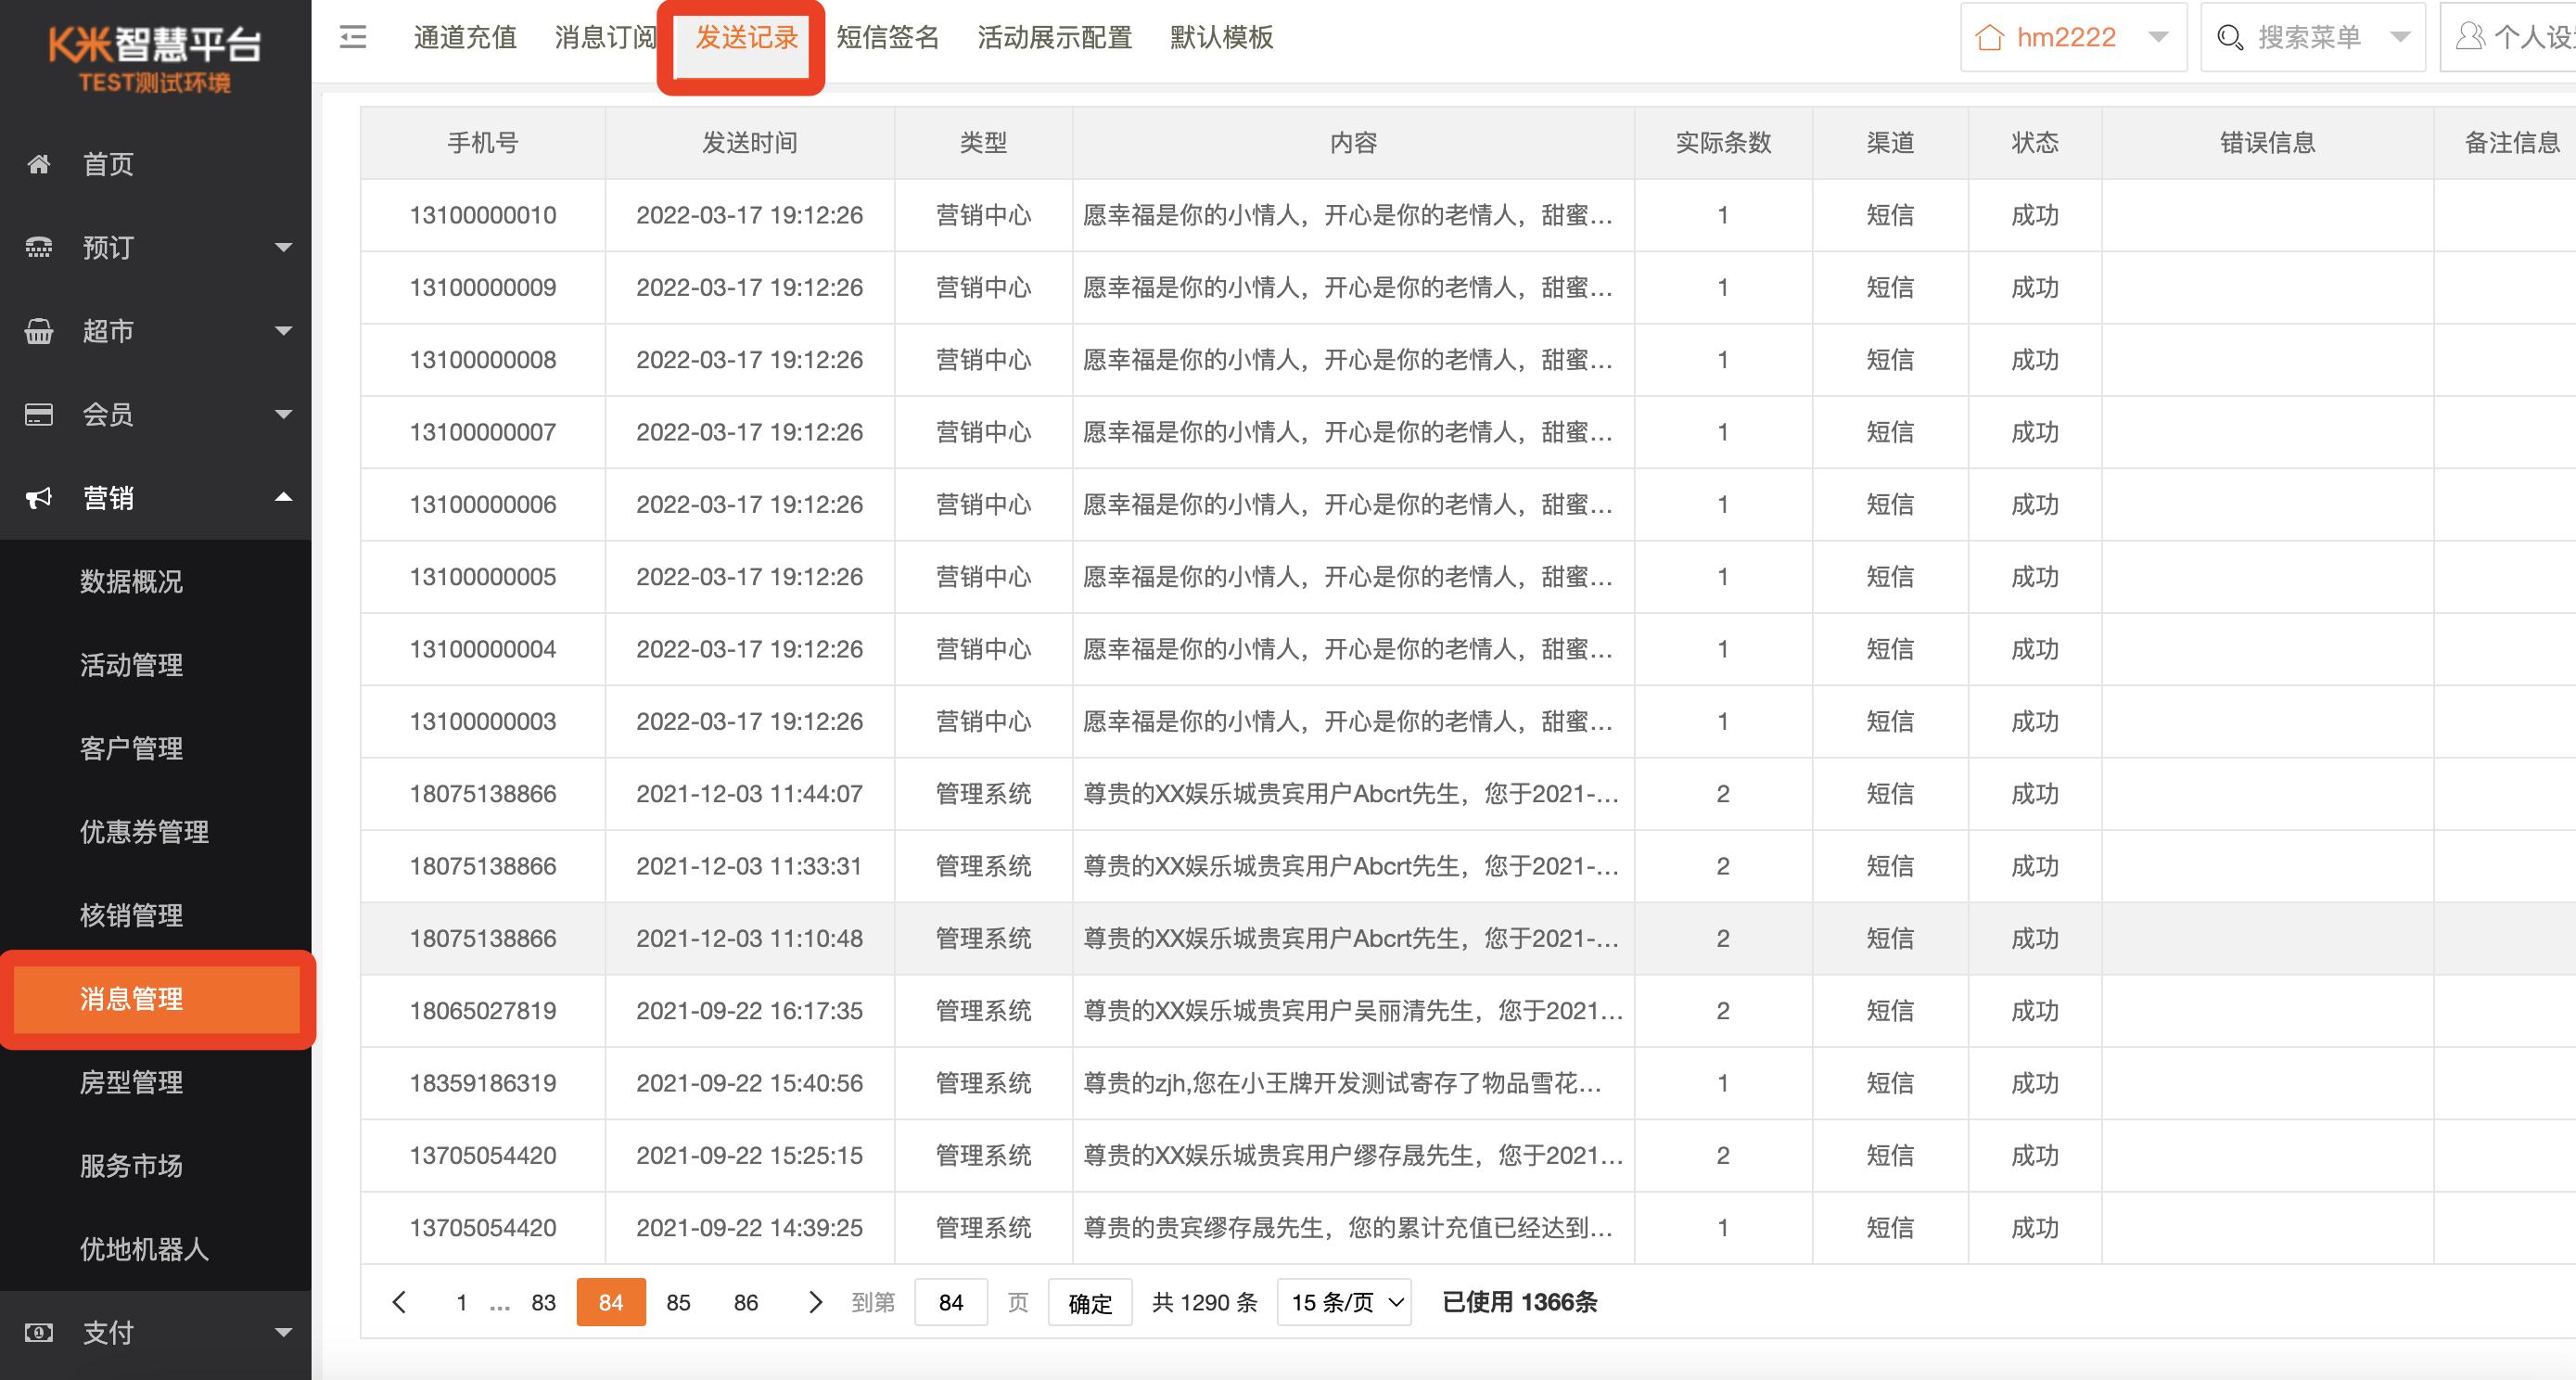The height and width of the screenshot is (1380, 2576).
Task: Collapse the 营销 menu arrow
Action: tap(283, 497)
